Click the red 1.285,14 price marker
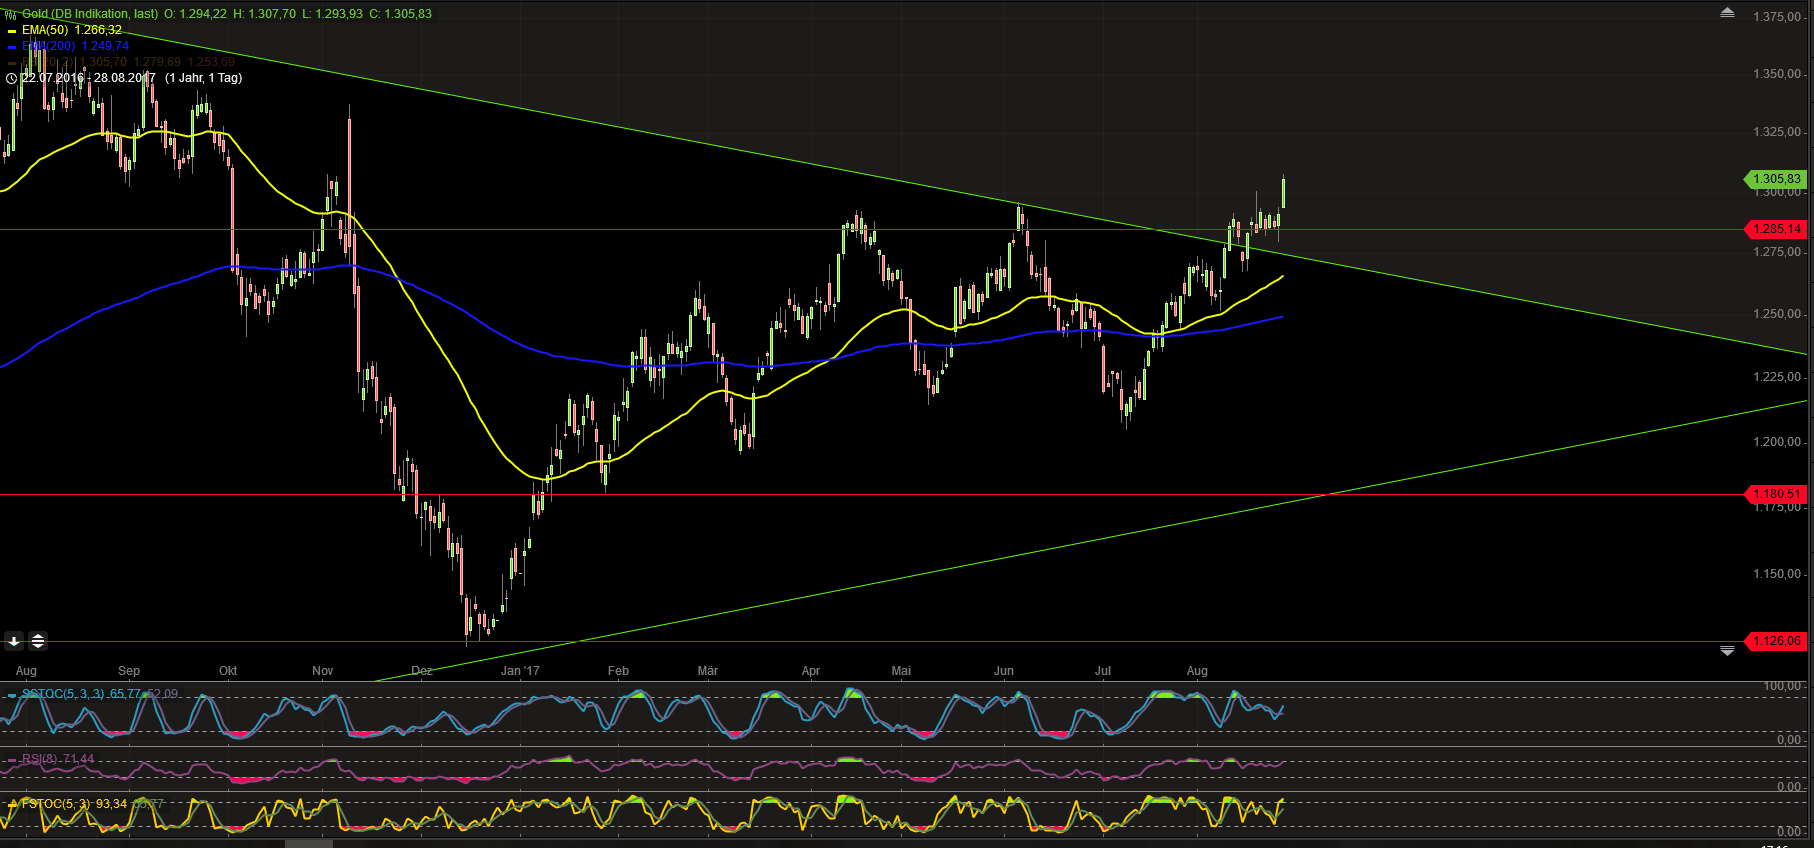The width and height of the screenshot is (1814, 848). pyautogui.click(x=1776, y=229)
